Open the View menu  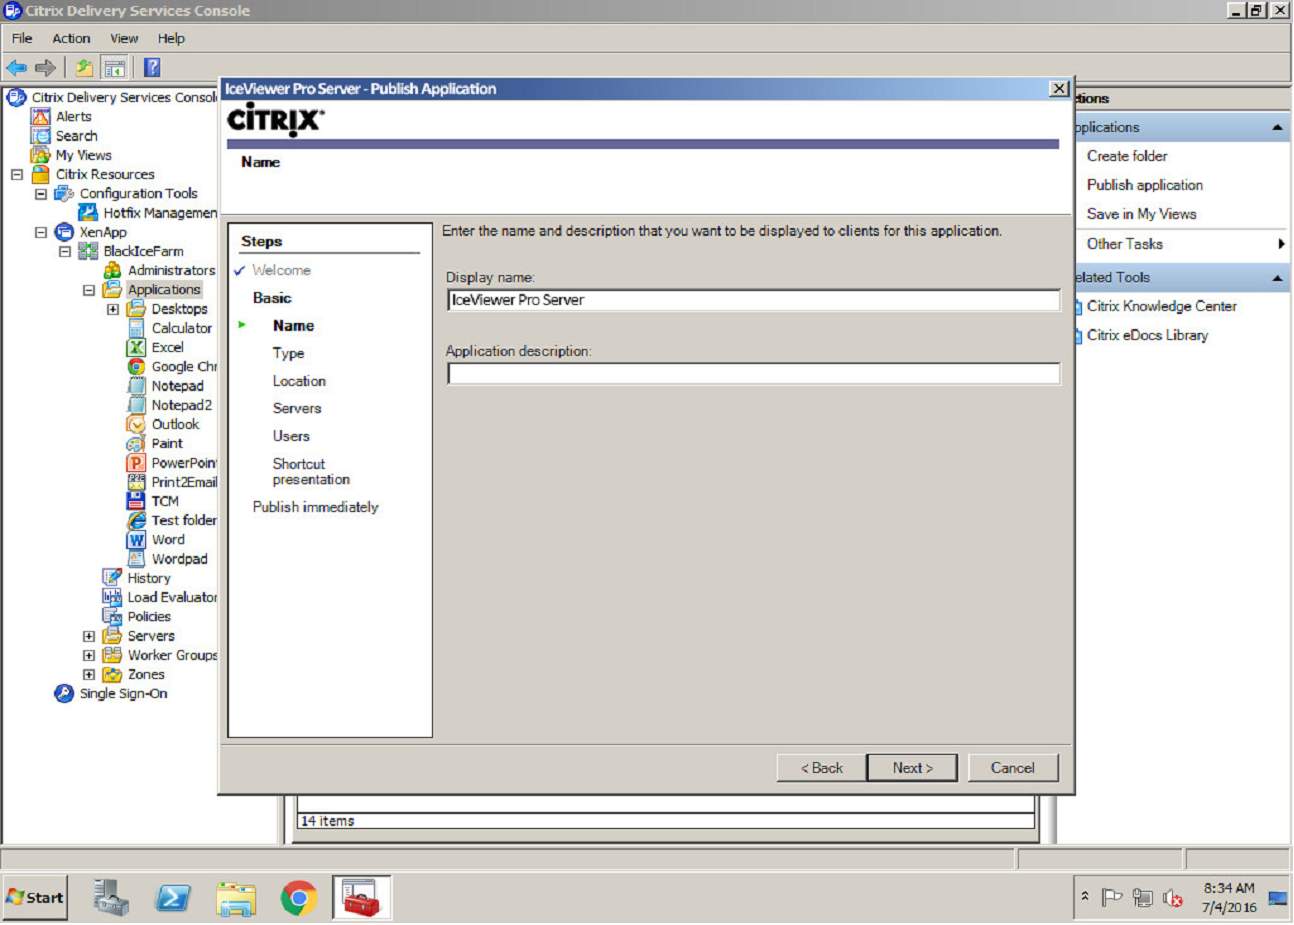tap(124, 39)
